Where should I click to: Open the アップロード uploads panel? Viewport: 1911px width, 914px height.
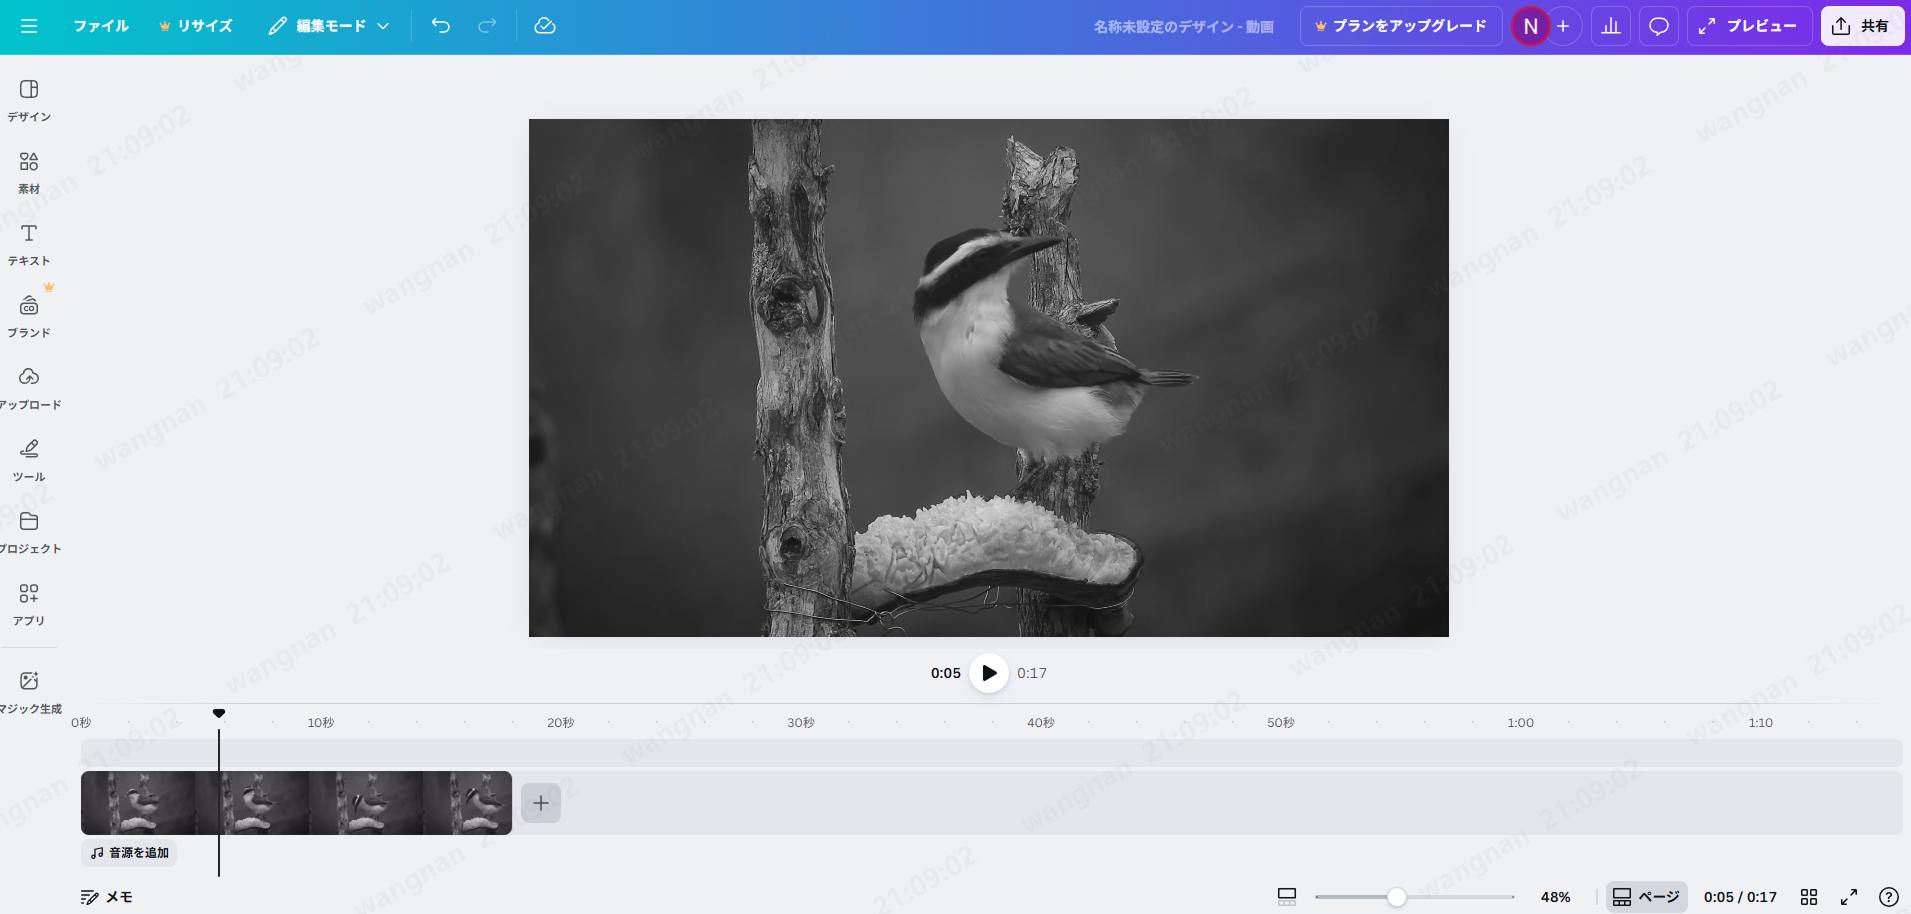click(x=29, y=388)
